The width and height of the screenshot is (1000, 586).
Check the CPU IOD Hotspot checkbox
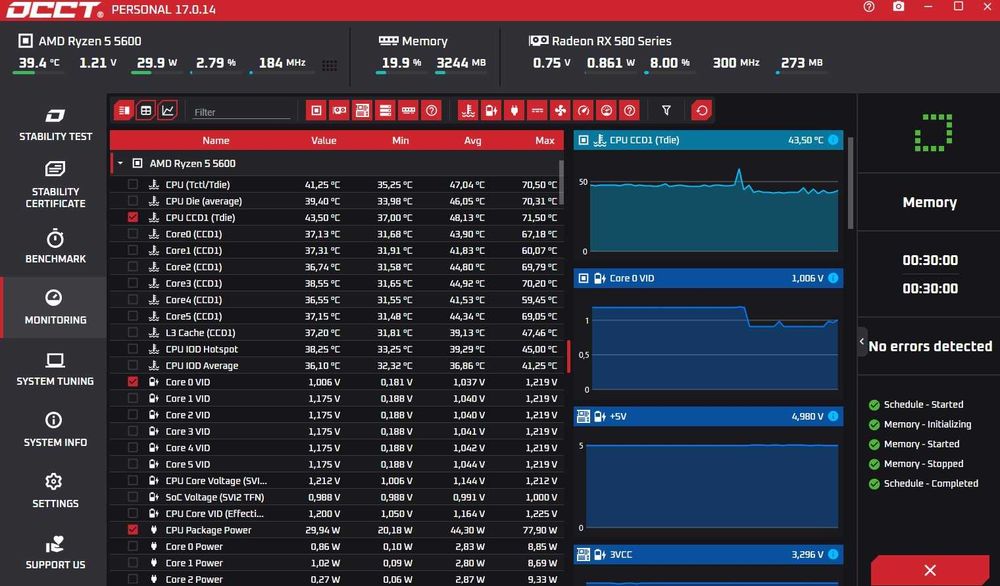point(133,349)
